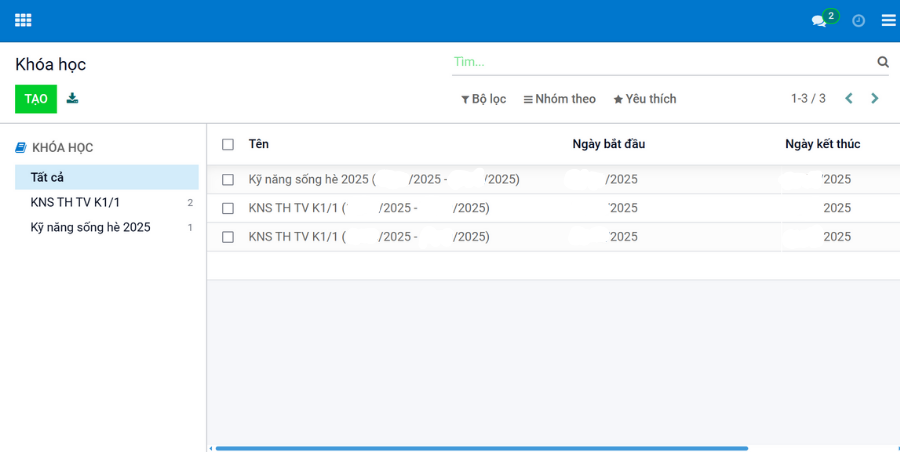The image size is (900, 452).
Task: Go to previous page arrow
Action: click(849, 98)
